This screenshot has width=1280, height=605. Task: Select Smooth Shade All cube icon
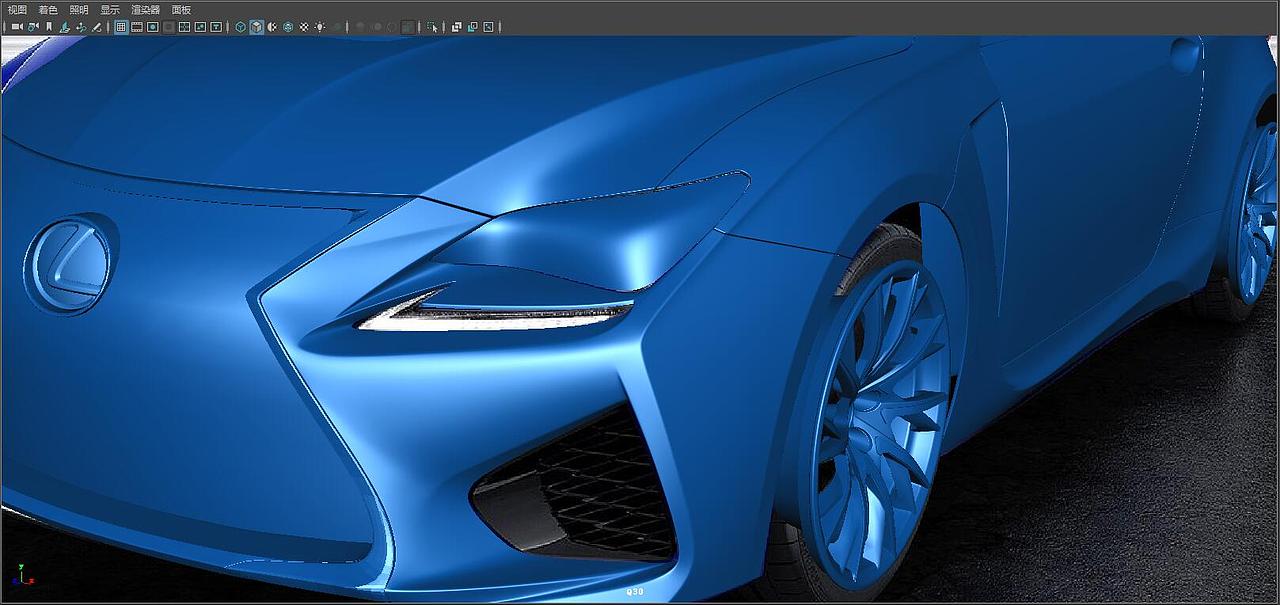pyautogui.click(x=256, y=27)
